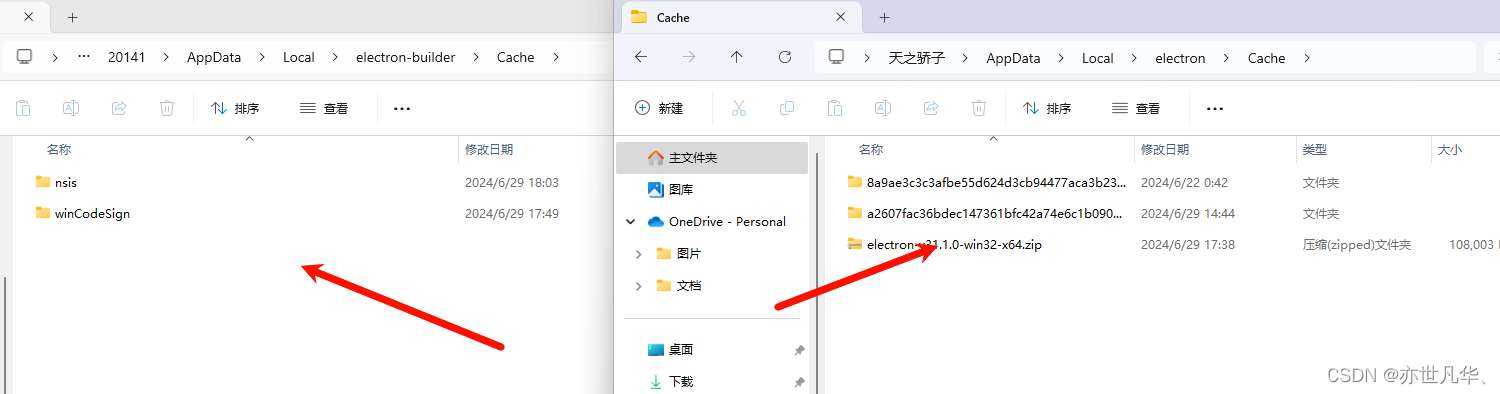The width and height of the screenshot is (1500, 394).
Task: Click Rename icon in right window toolbar
Action: tap(883, 108)
